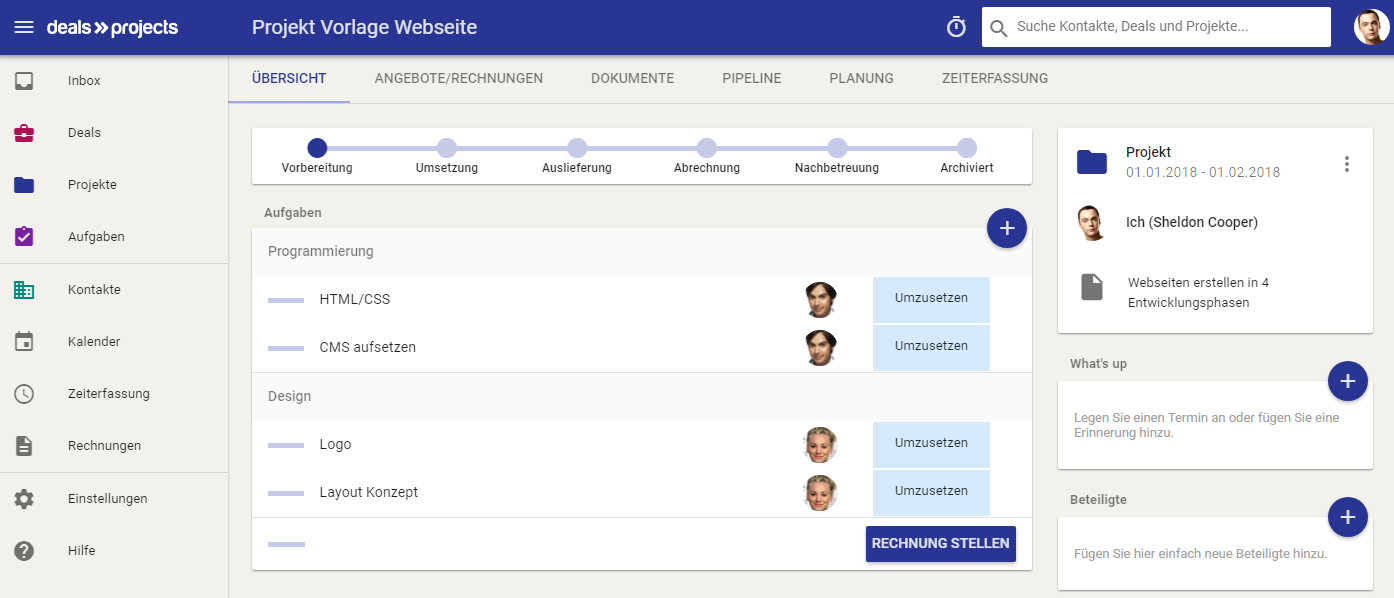Open the Inbox sidebar icon
The width and height of the screenshot is (1394, 598).
(24, 81)
